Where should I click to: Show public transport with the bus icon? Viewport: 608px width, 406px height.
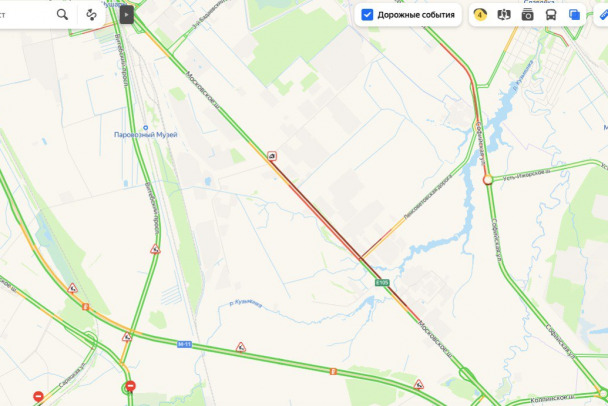(551, 15)
